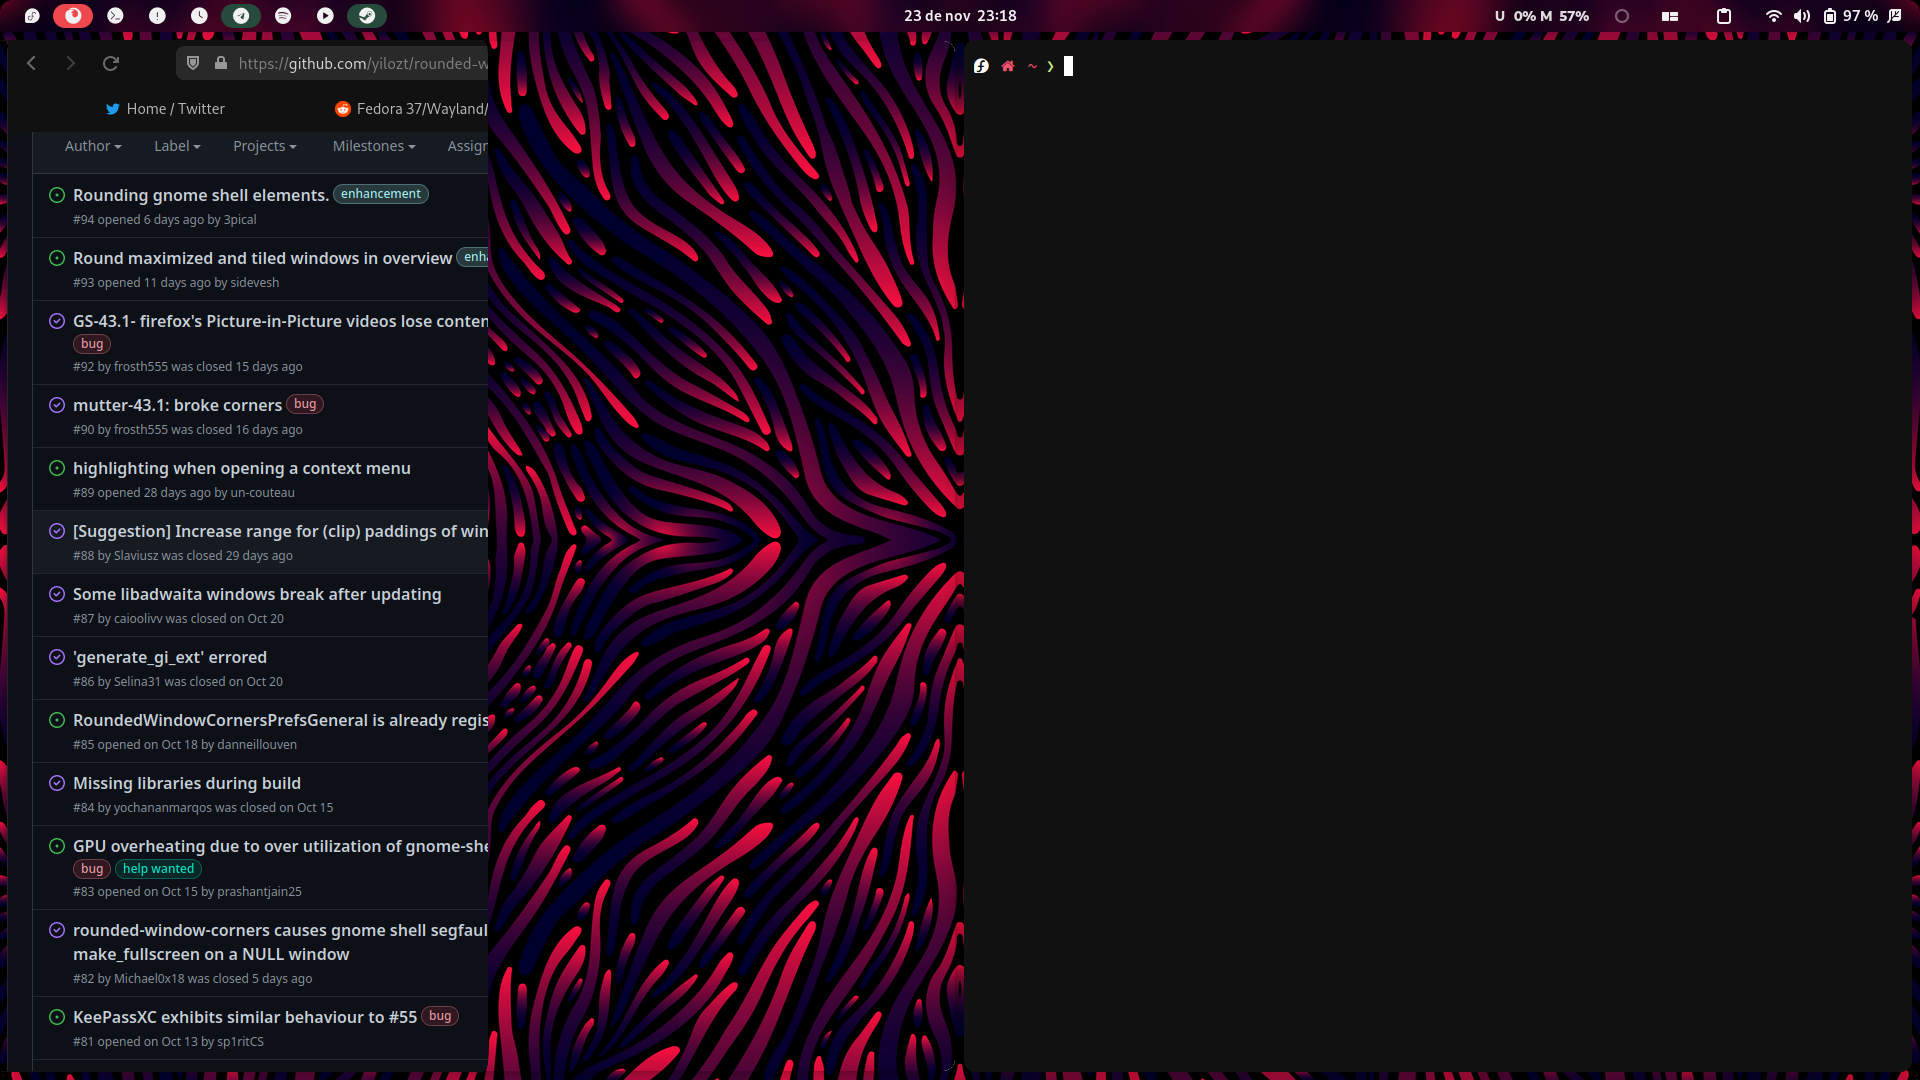Open the Home / Twitter bookmark
This screenshot has width=1920, height=1080.
[165, 109]
